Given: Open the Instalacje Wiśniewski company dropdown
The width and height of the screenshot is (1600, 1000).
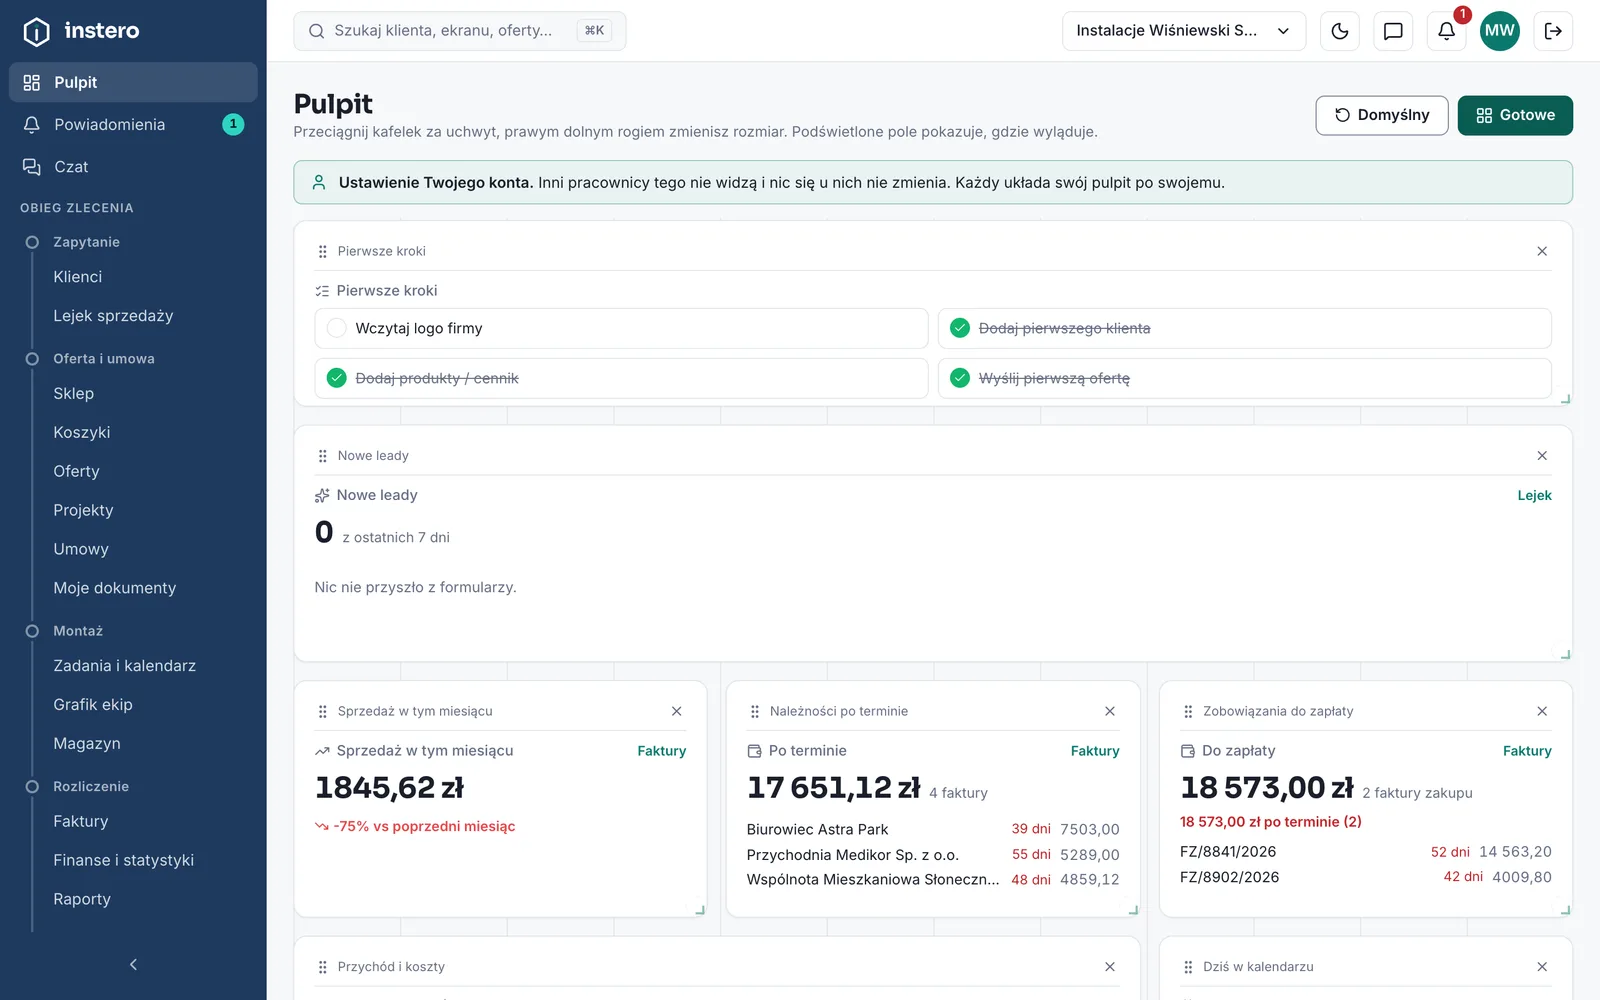Looking at the screenshot, I should coord(1184,31).
